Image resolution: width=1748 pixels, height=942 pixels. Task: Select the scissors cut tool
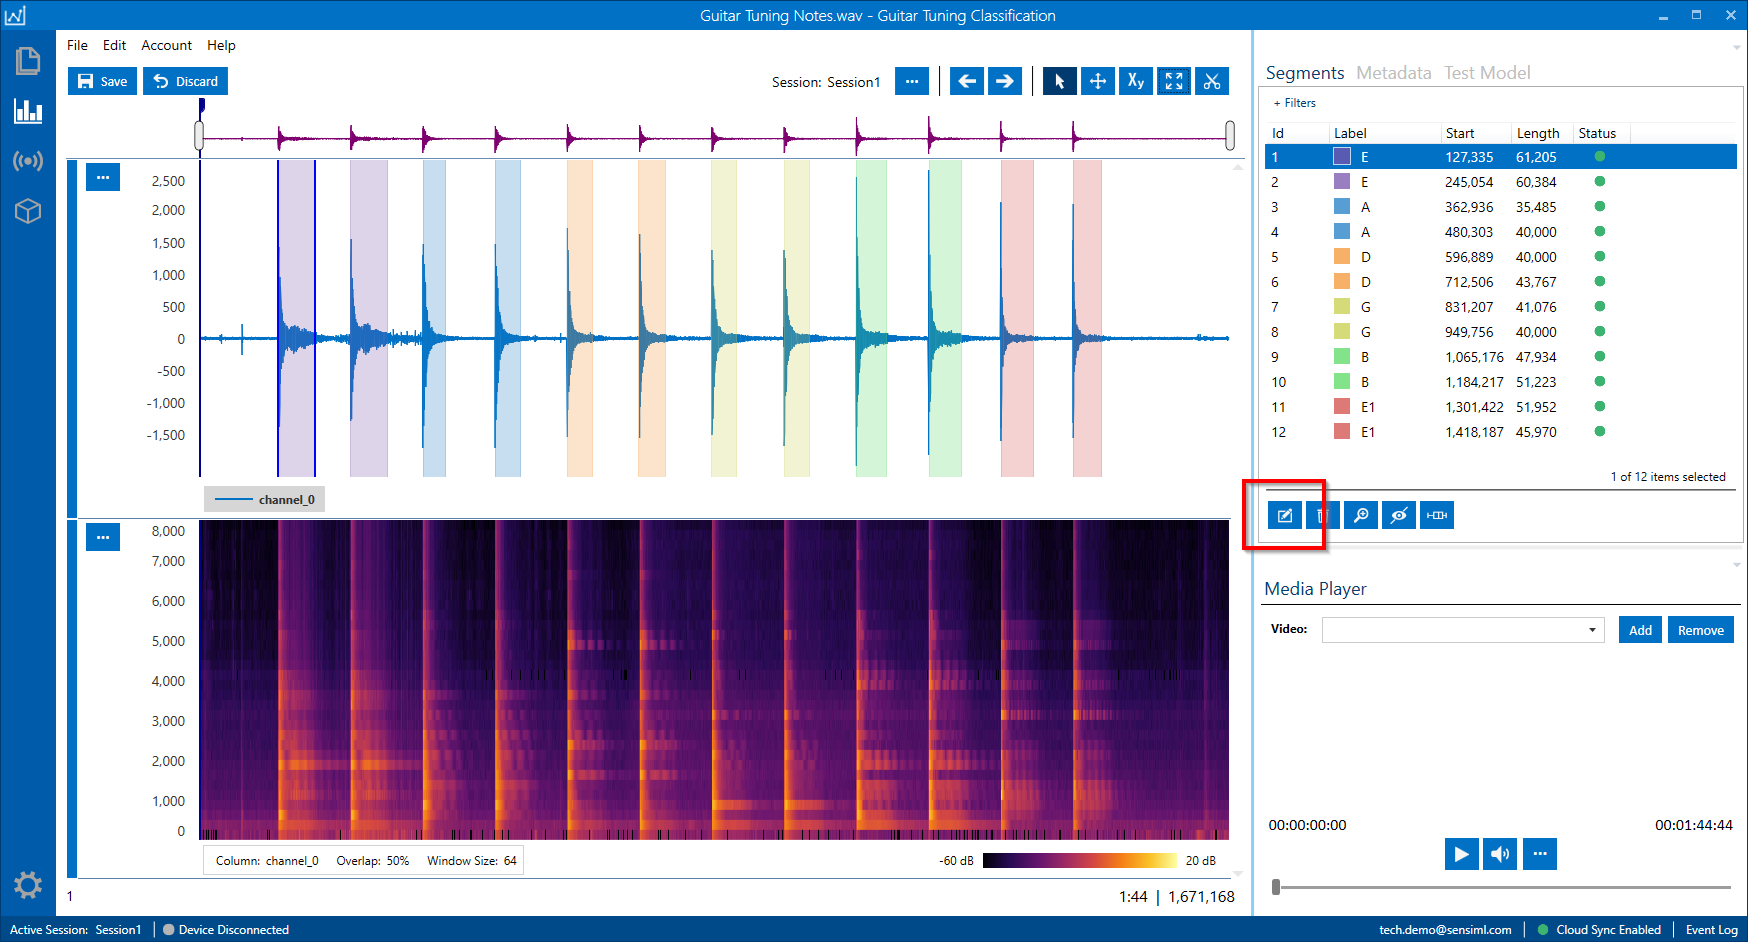(x=1211, y=81)
